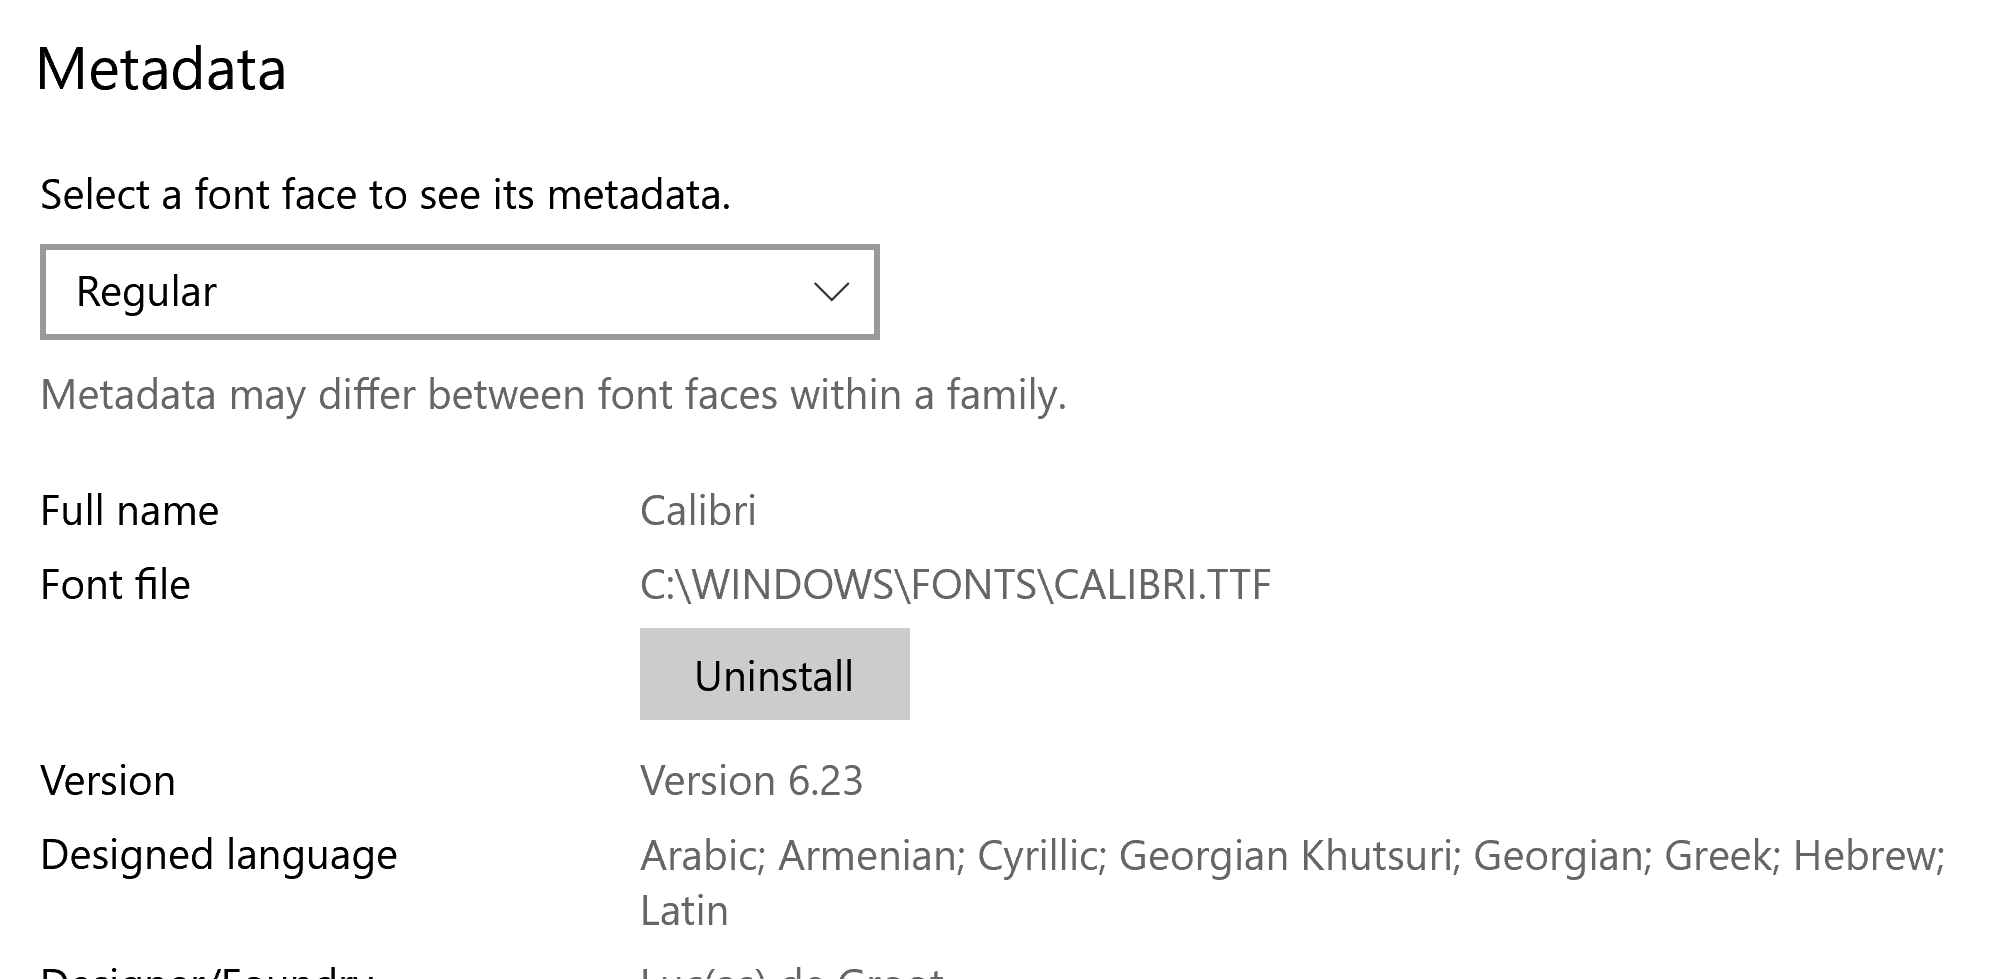2006x979 pixels.
Task: Click the font file path text
Action: pyautogui.click(x=955, y=585)
